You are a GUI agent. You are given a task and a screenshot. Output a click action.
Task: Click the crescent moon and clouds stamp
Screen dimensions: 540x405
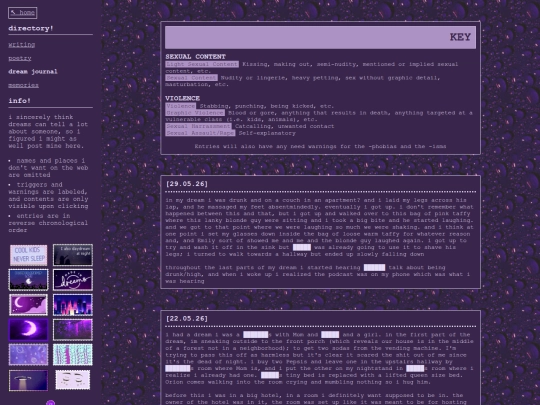point(29,305)
